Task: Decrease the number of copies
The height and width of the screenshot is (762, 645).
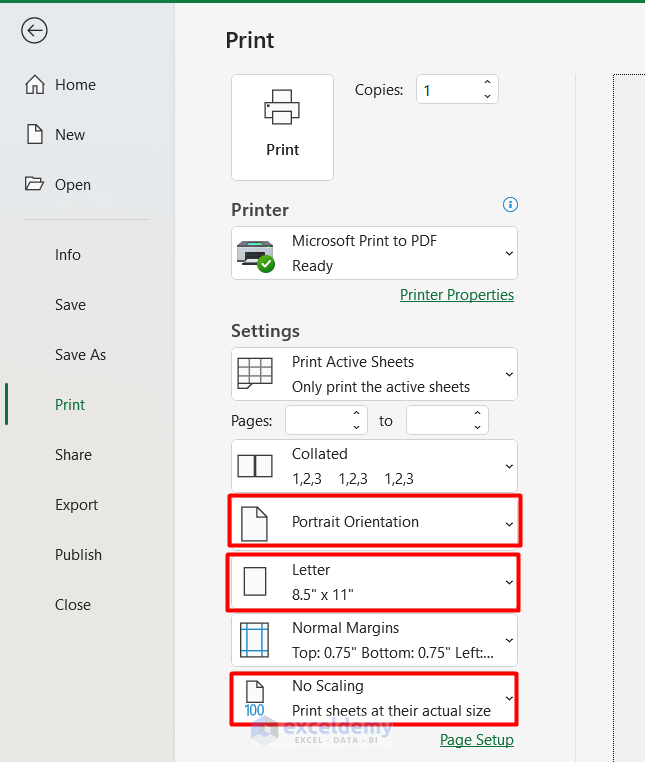Action: pyautogui.click(x=487, y=97)
